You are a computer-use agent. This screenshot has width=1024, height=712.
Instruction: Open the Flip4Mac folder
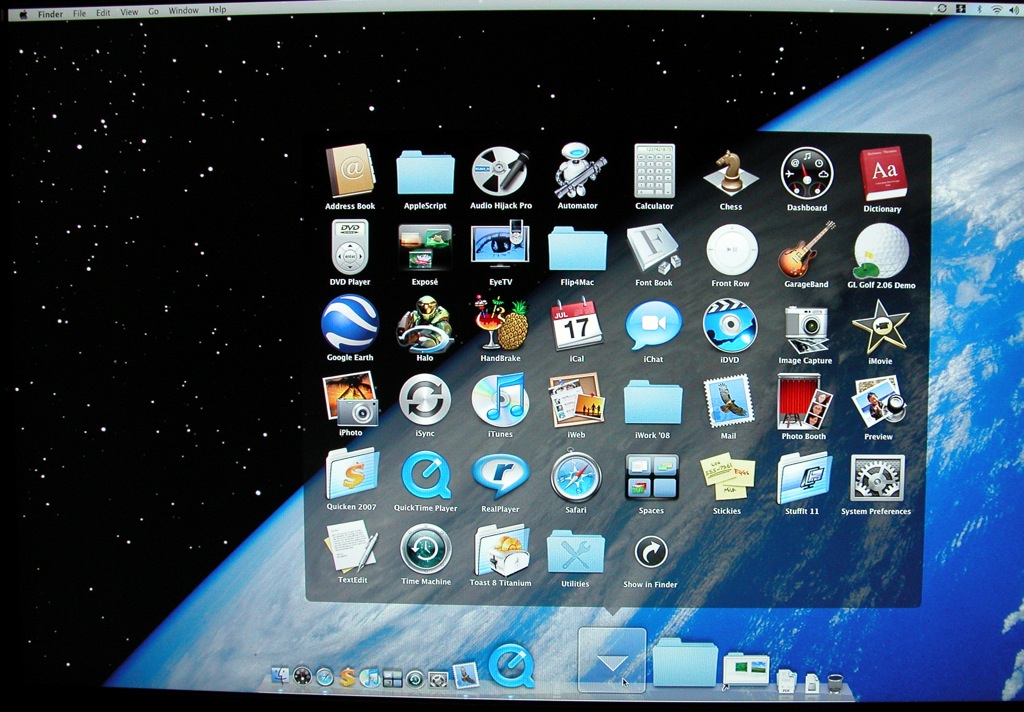click(577, 249)
